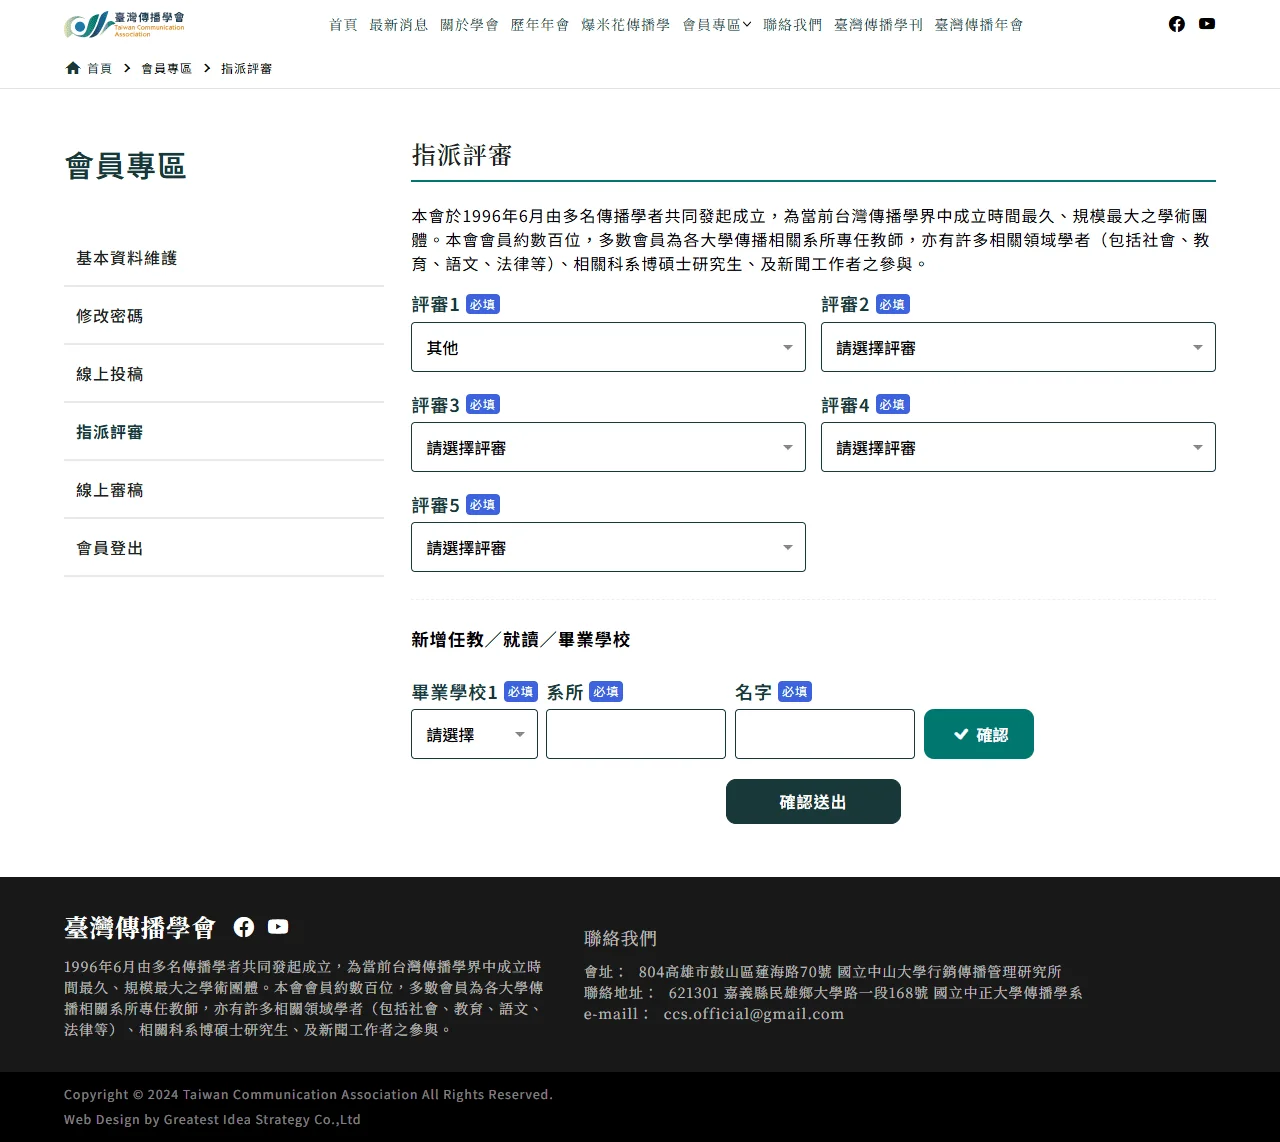Image resolution: width=1280 pixels, height=1142 pixels.
Task: Open the Facebook icon in the header
Action: (1176, 23)
